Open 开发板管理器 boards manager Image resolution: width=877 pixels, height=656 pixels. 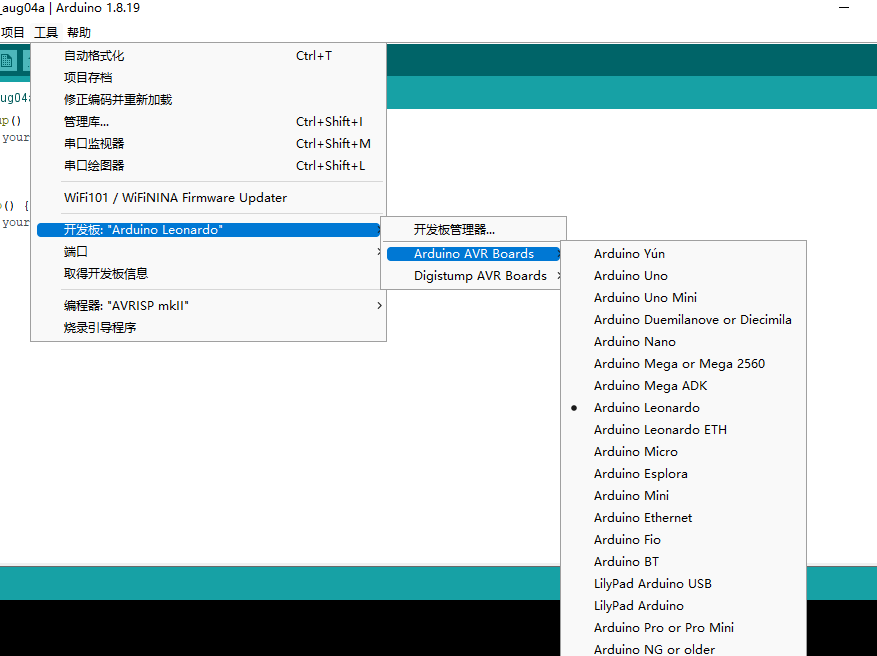[454, 230]
